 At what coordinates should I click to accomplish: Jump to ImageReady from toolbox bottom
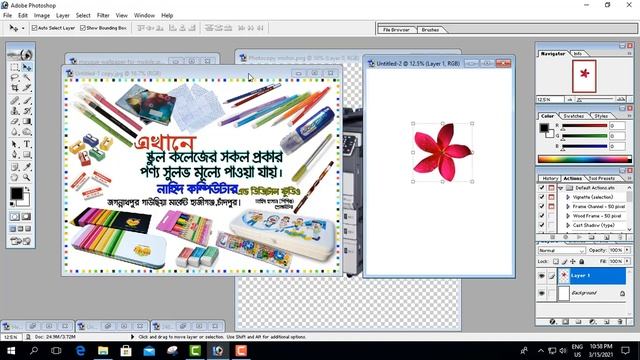[x=21, y=241]
